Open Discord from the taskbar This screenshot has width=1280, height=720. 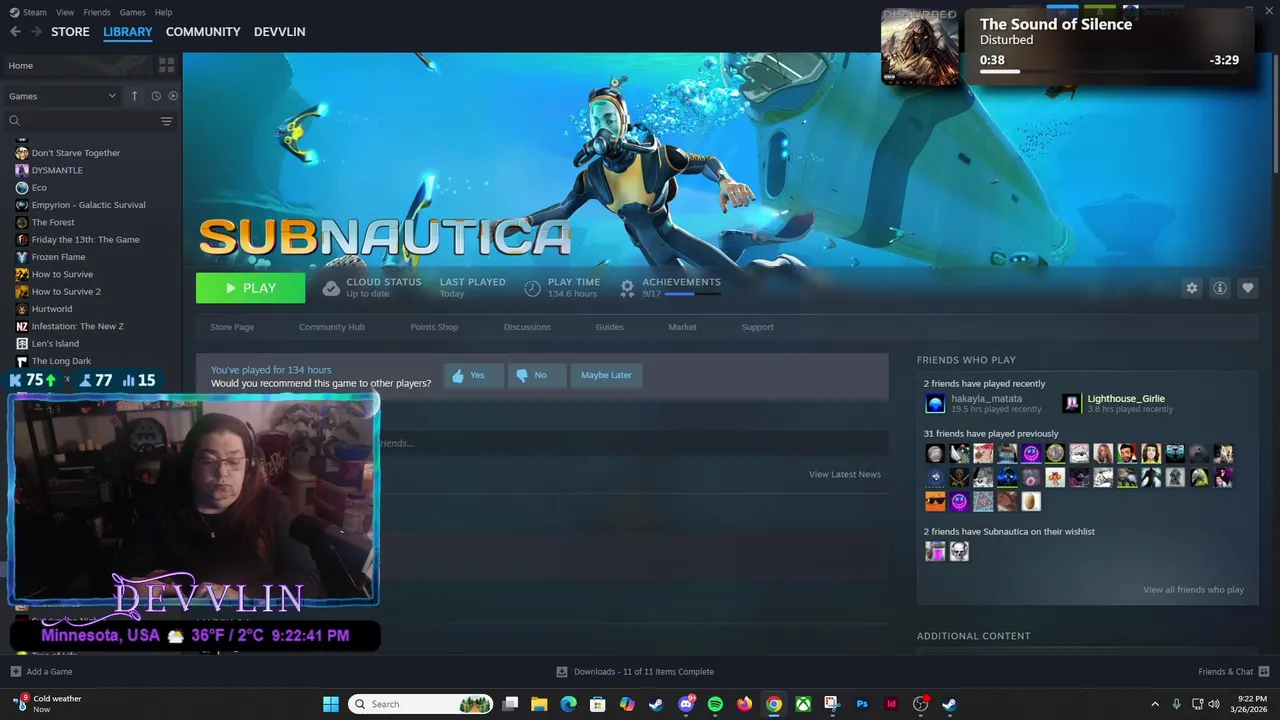(x=686, y=704)
